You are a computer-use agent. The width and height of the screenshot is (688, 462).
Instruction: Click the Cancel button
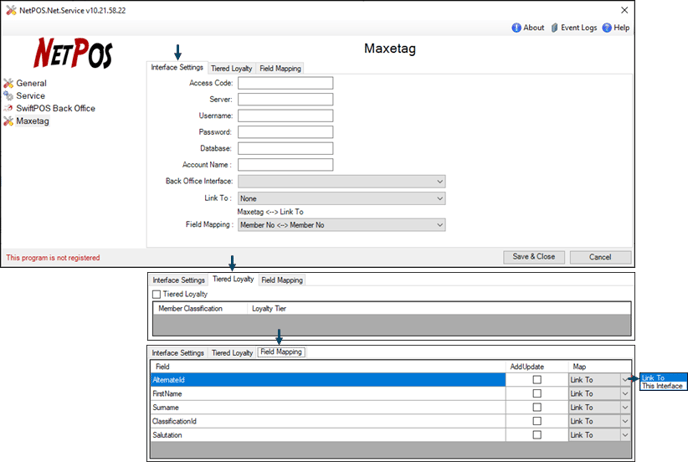[x=600, y=257]
